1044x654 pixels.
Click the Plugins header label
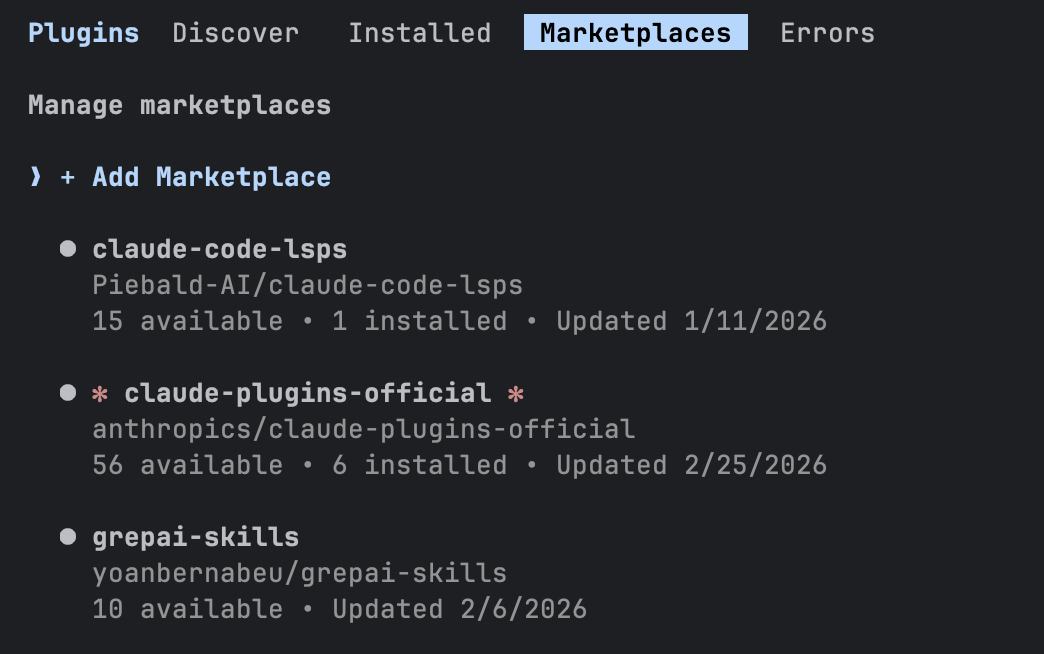[x=84, y=33]
